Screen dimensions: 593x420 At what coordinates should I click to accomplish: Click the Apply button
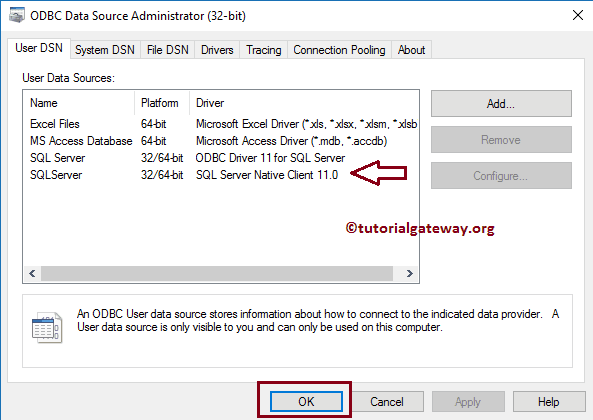[x=468, y=401]
